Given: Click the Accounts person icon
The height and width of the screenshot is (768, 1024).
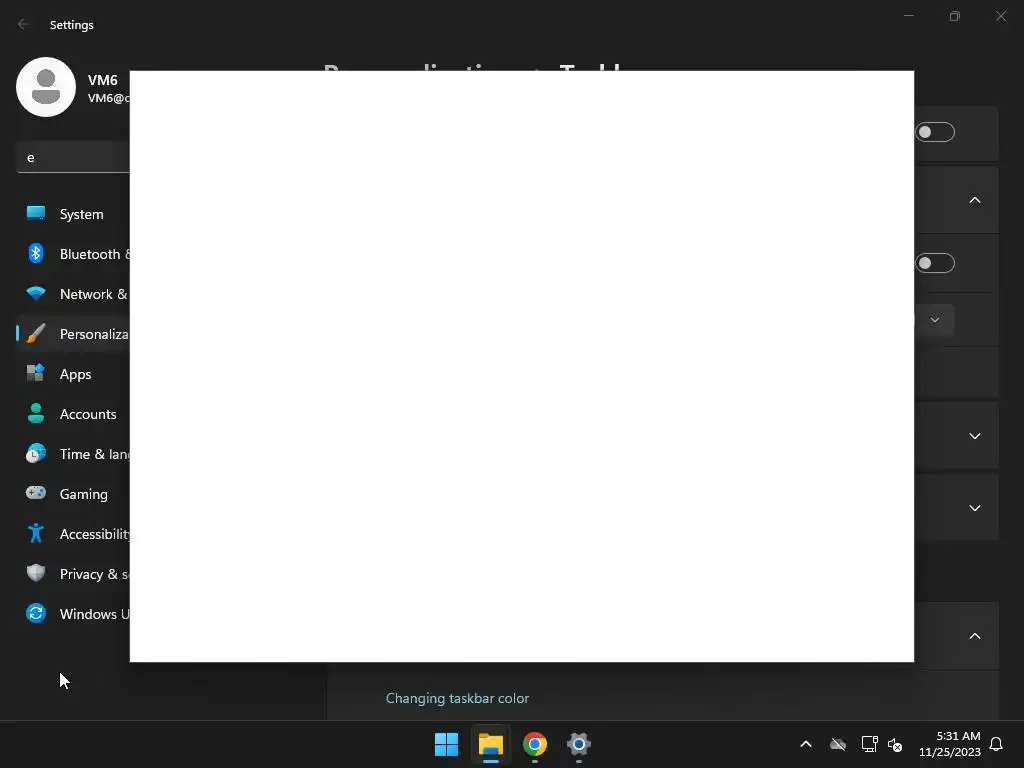Looking at the screenshot, I should click(36, 413).
